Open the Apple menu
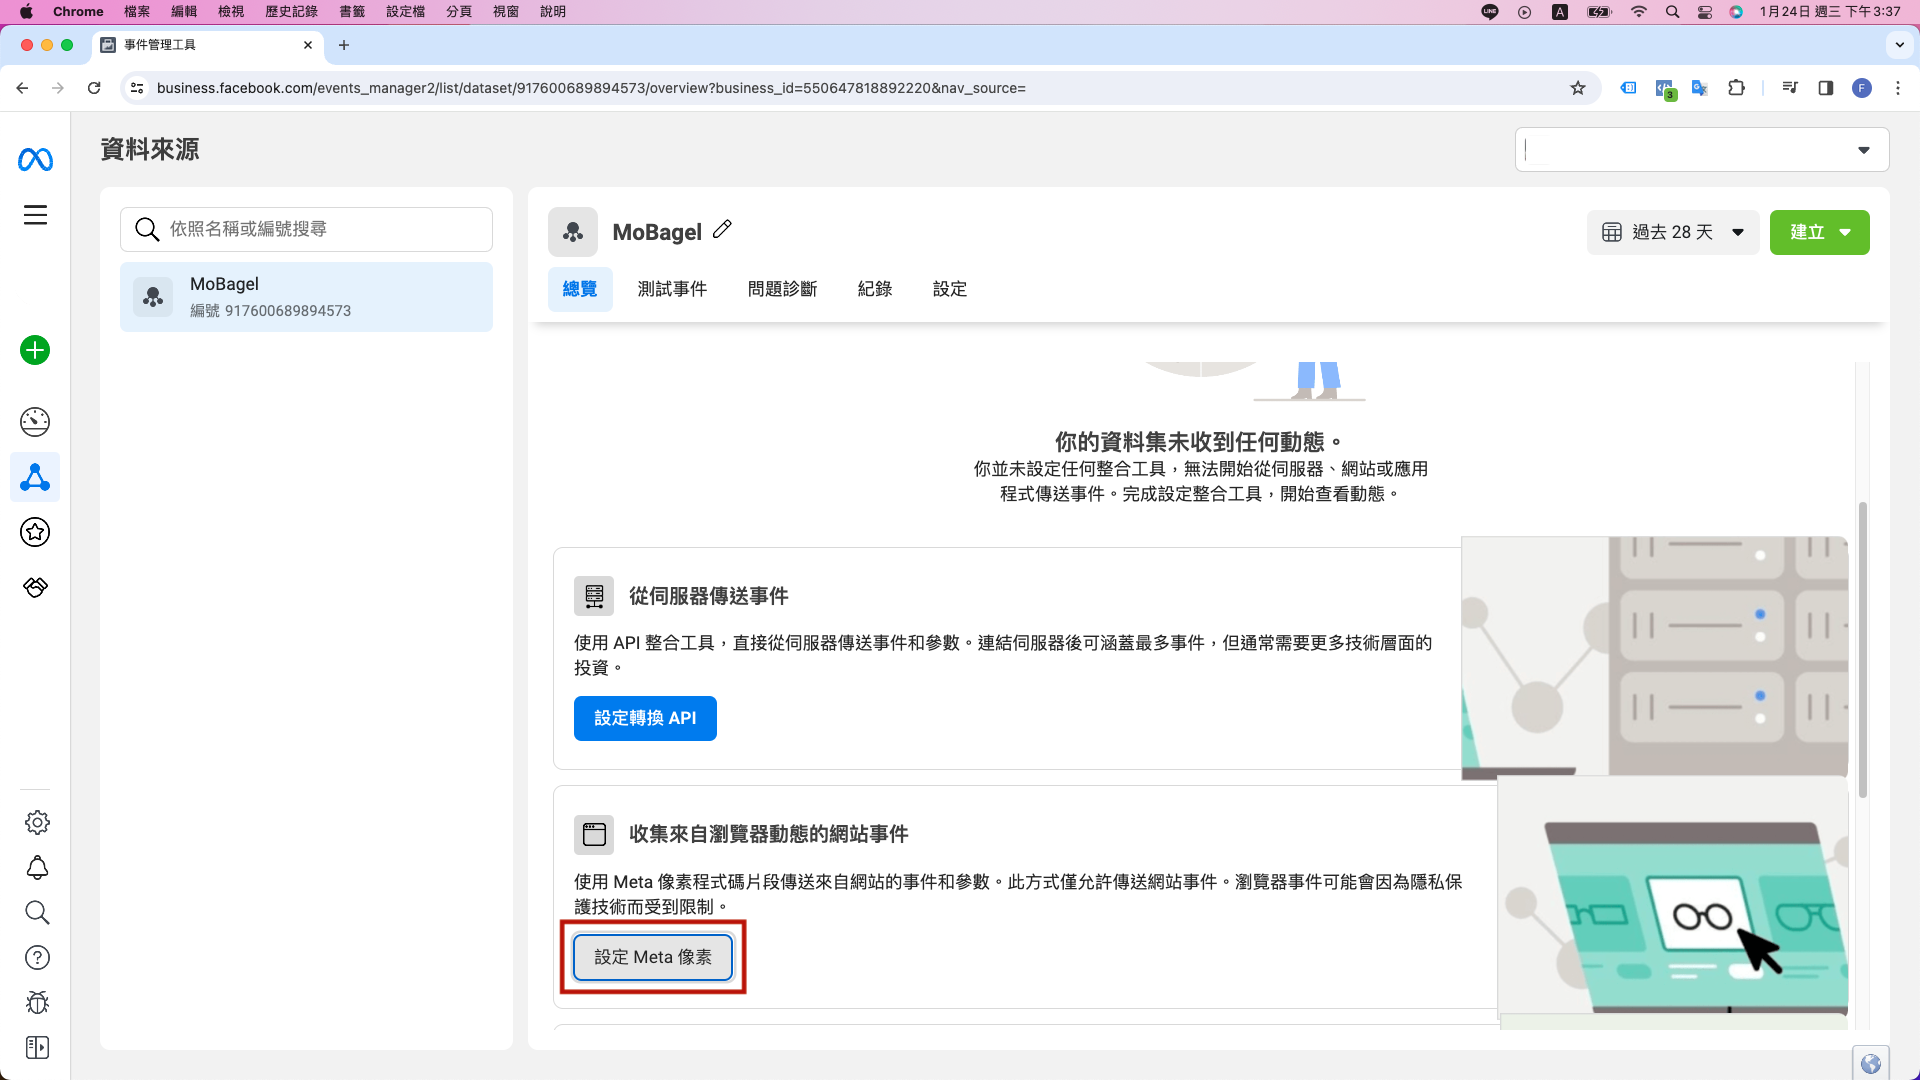The width and height of the screenshot is (1920, 1080). (26, 12)
